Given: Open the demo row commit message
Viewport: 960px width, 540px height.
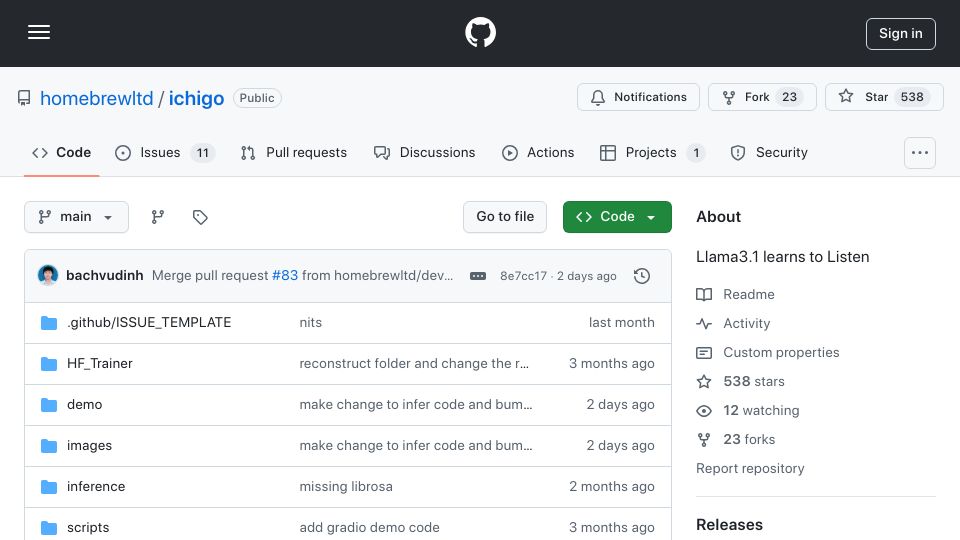Looking at the screenshot, I should tap(416, 405).
